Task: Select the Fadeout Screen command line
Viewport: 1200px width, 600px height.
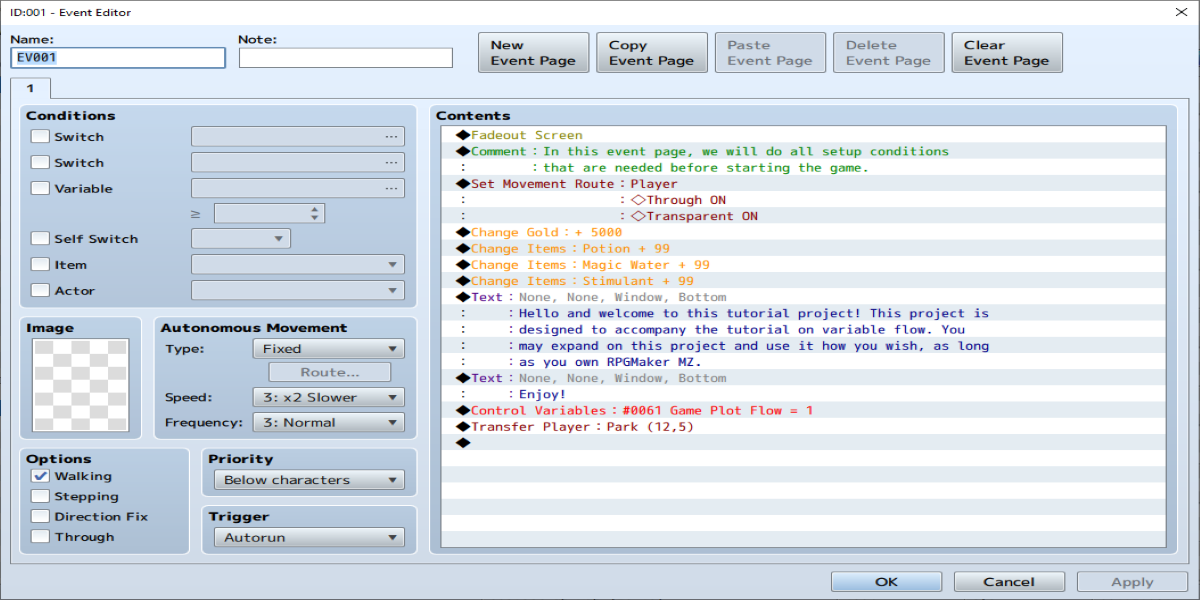Action: [803, 135]
